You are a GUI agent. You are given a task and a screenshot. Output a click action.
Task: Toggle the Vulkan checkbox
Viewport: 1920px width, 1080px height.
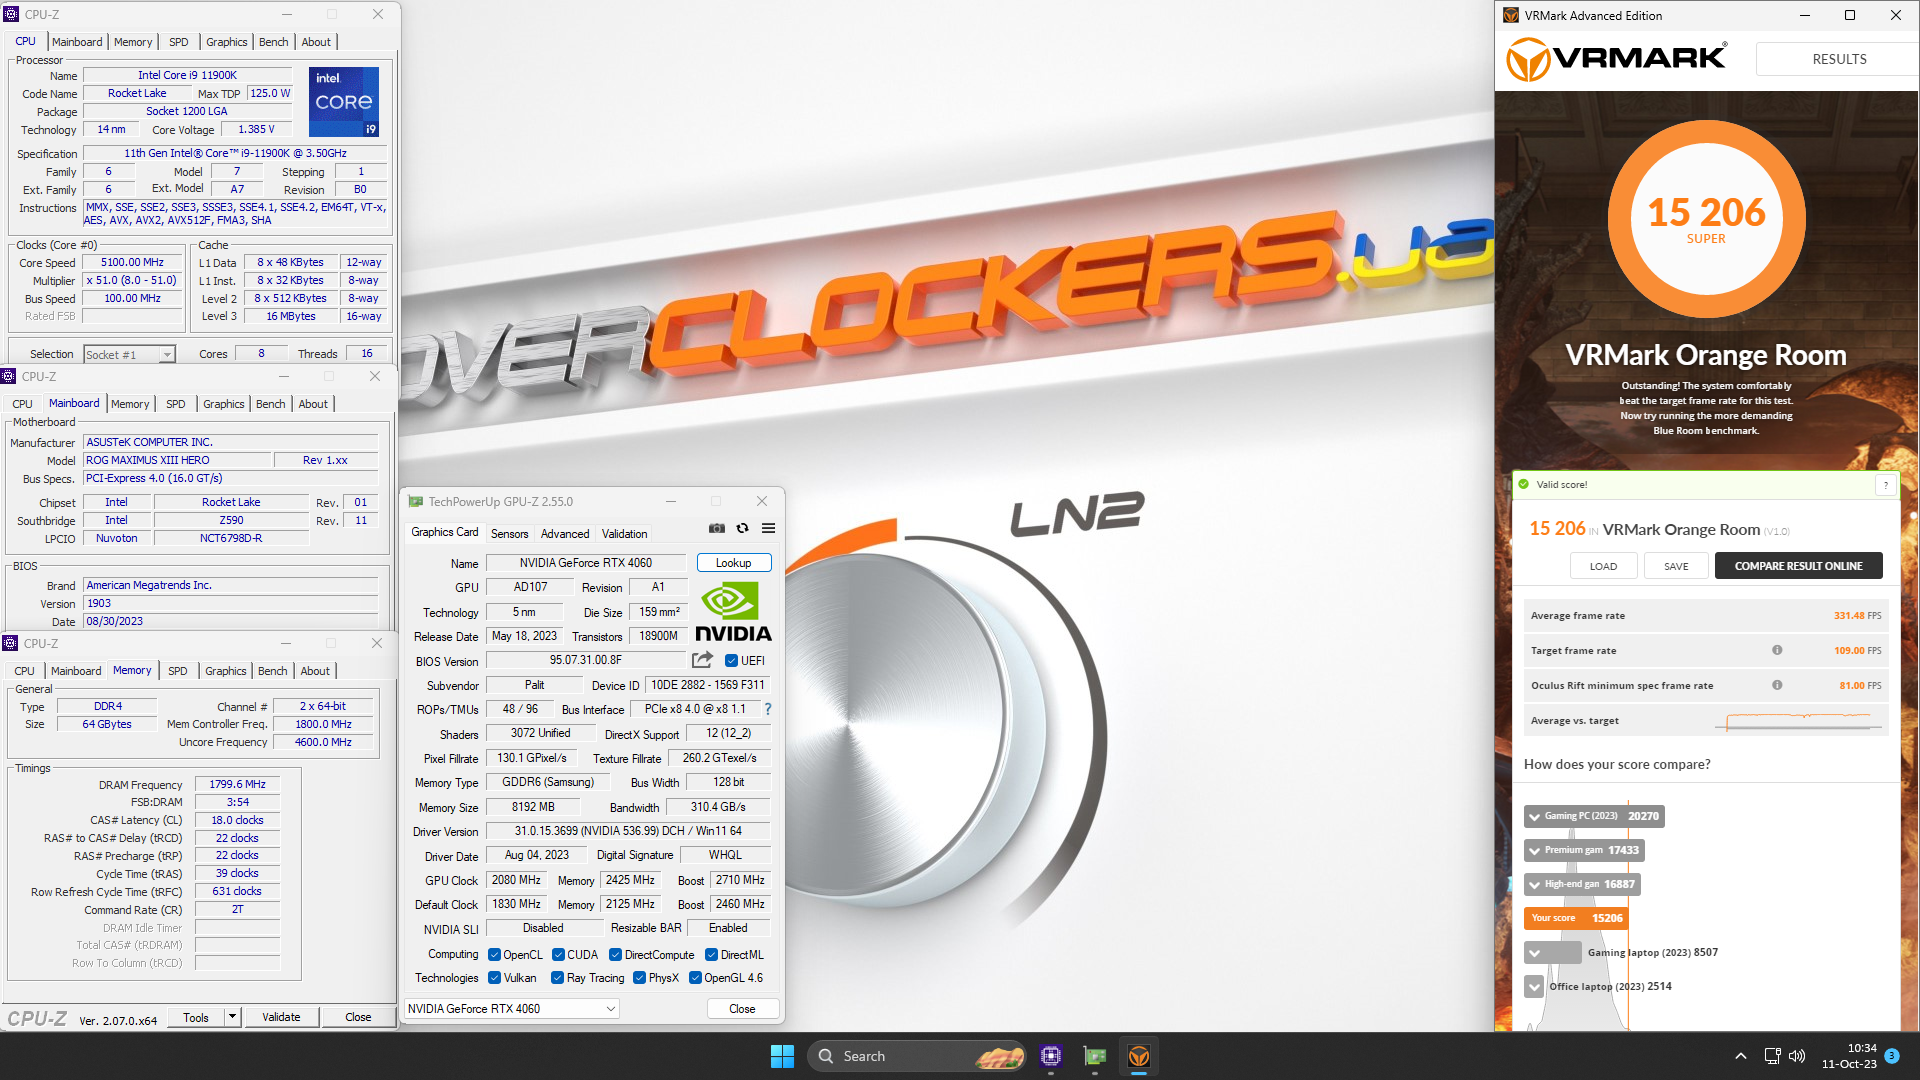pyautogui.click(x=494, y=978)
